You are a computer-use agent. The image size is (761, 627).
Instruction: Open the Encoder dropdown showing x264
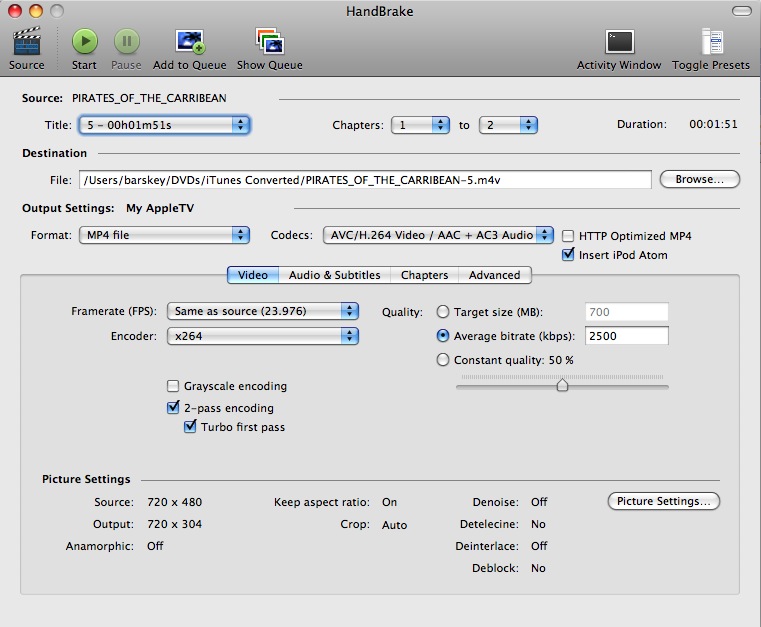click(x=263, y=336)
